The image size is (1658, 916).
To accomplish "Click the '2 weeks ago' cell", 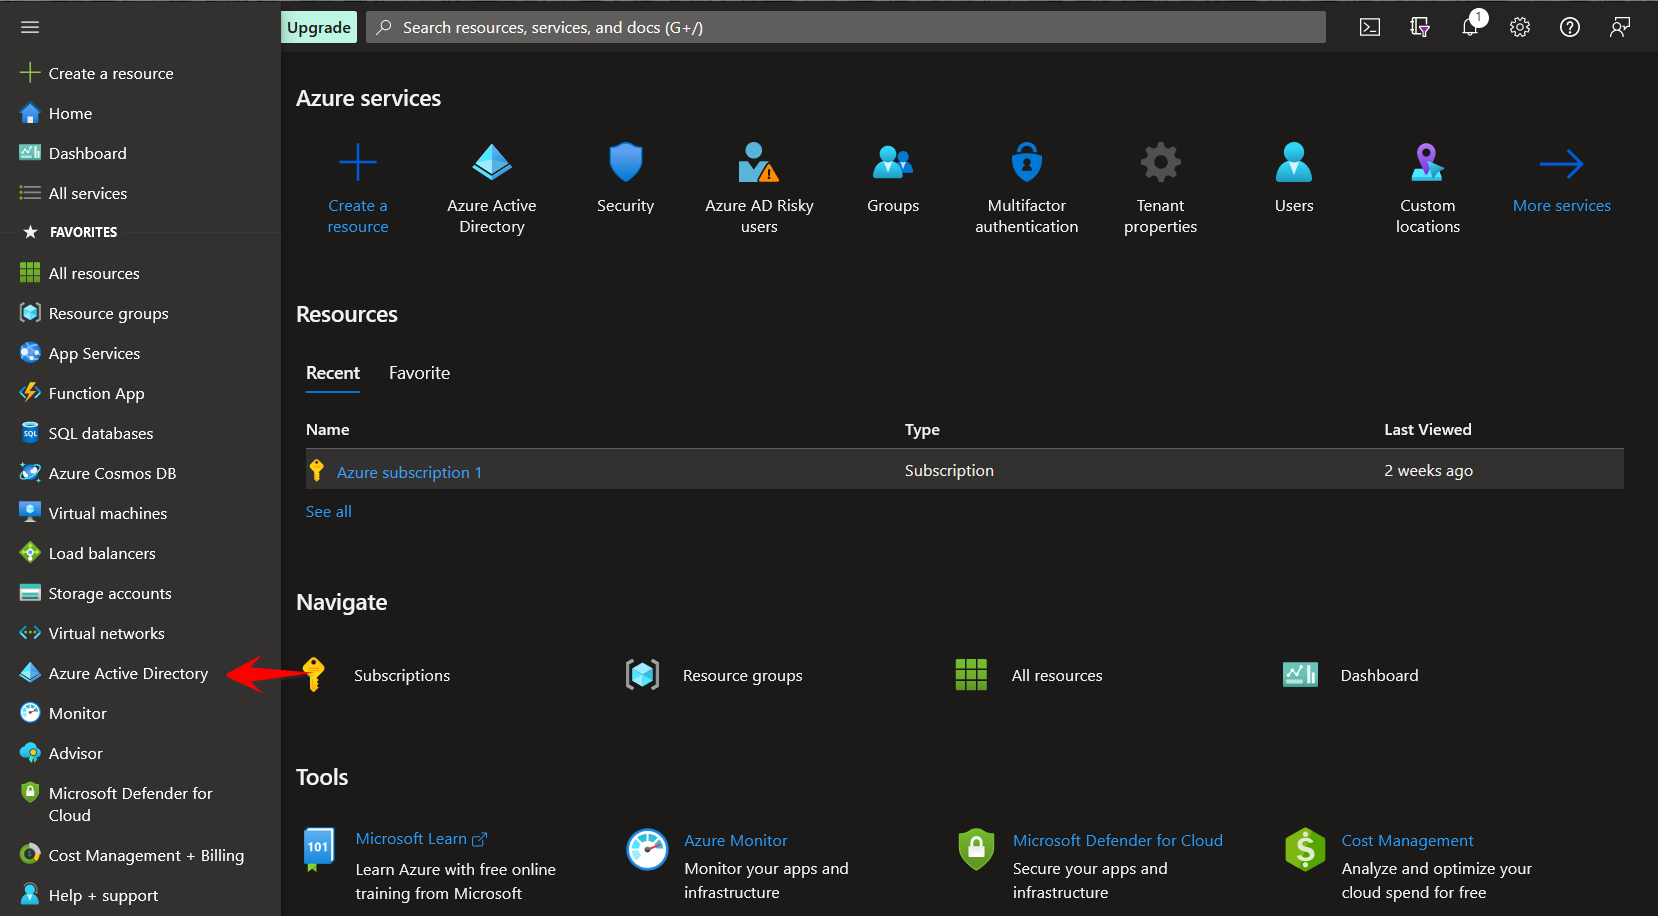I will coord(1428,470).
